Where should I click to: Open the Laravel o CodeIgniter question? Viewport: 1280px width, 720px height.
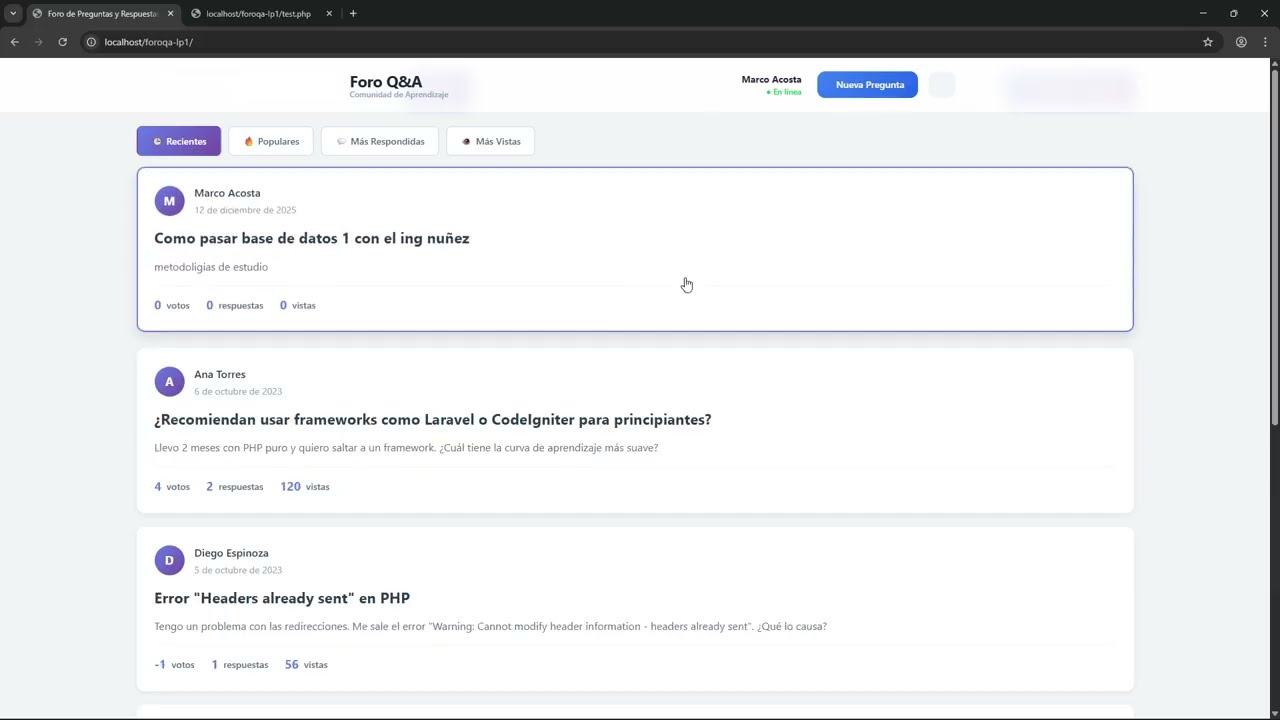(433, 419)
